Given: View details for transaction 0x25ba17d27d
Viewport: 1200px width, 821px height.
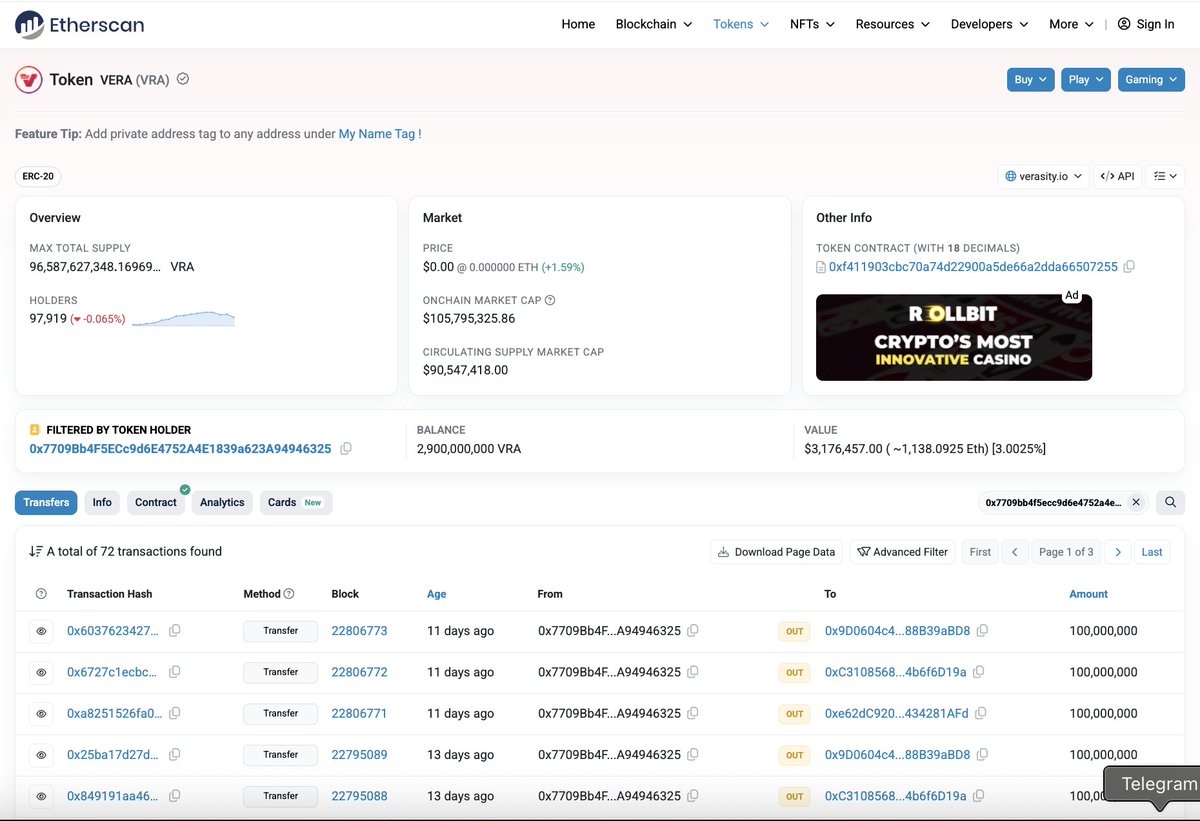Looking at the screenshot, I should click(41, 755).
